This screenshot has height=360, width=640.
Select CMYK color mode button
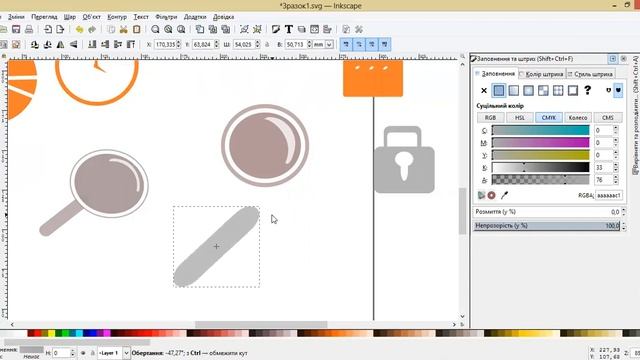click(549, 118)
